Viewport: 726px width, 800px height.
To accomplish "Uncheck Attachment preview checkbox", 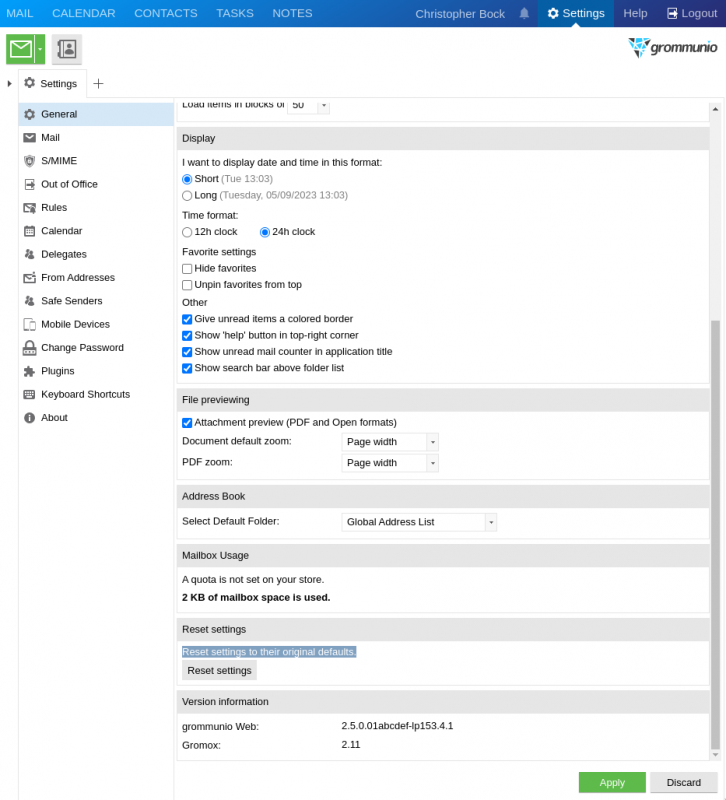I will (187, 423).
